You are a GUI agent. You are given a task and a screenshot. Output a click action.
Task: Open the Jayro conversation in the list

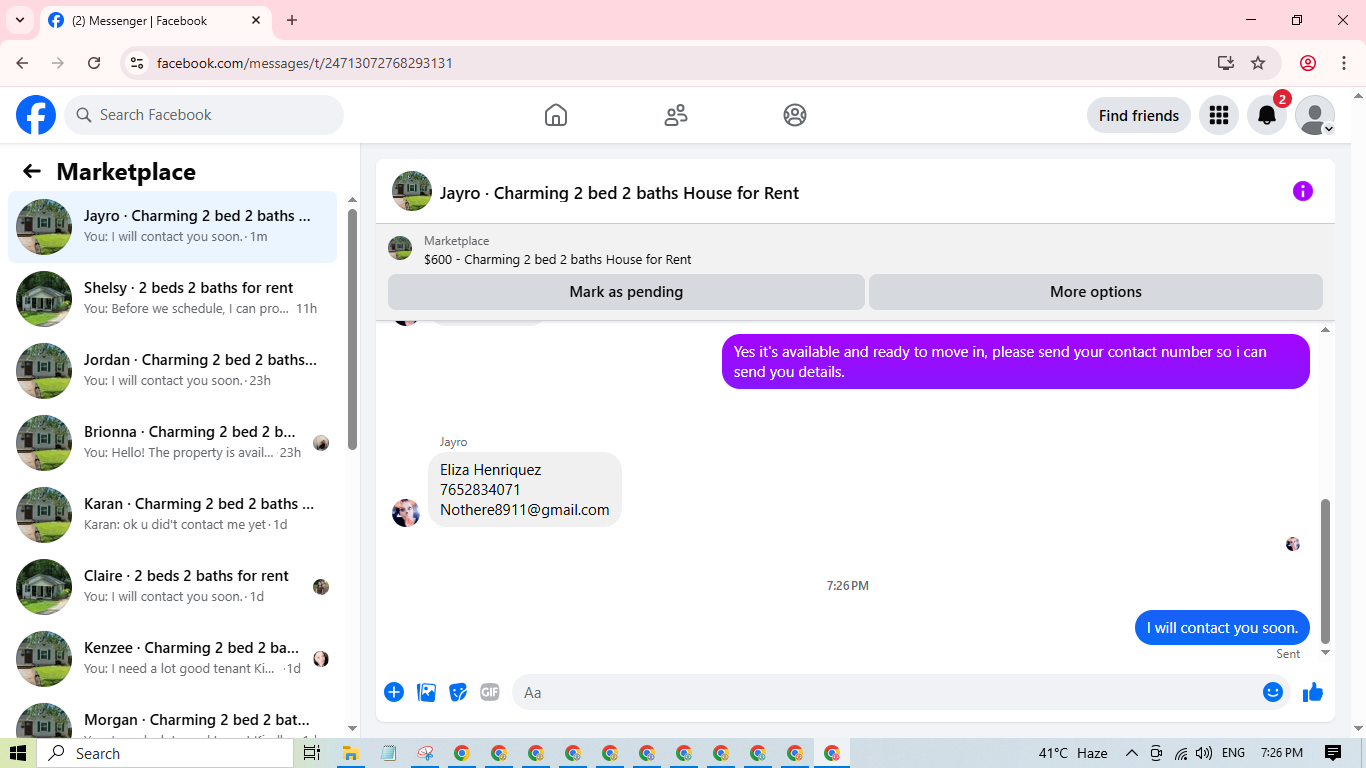(172, 227)
